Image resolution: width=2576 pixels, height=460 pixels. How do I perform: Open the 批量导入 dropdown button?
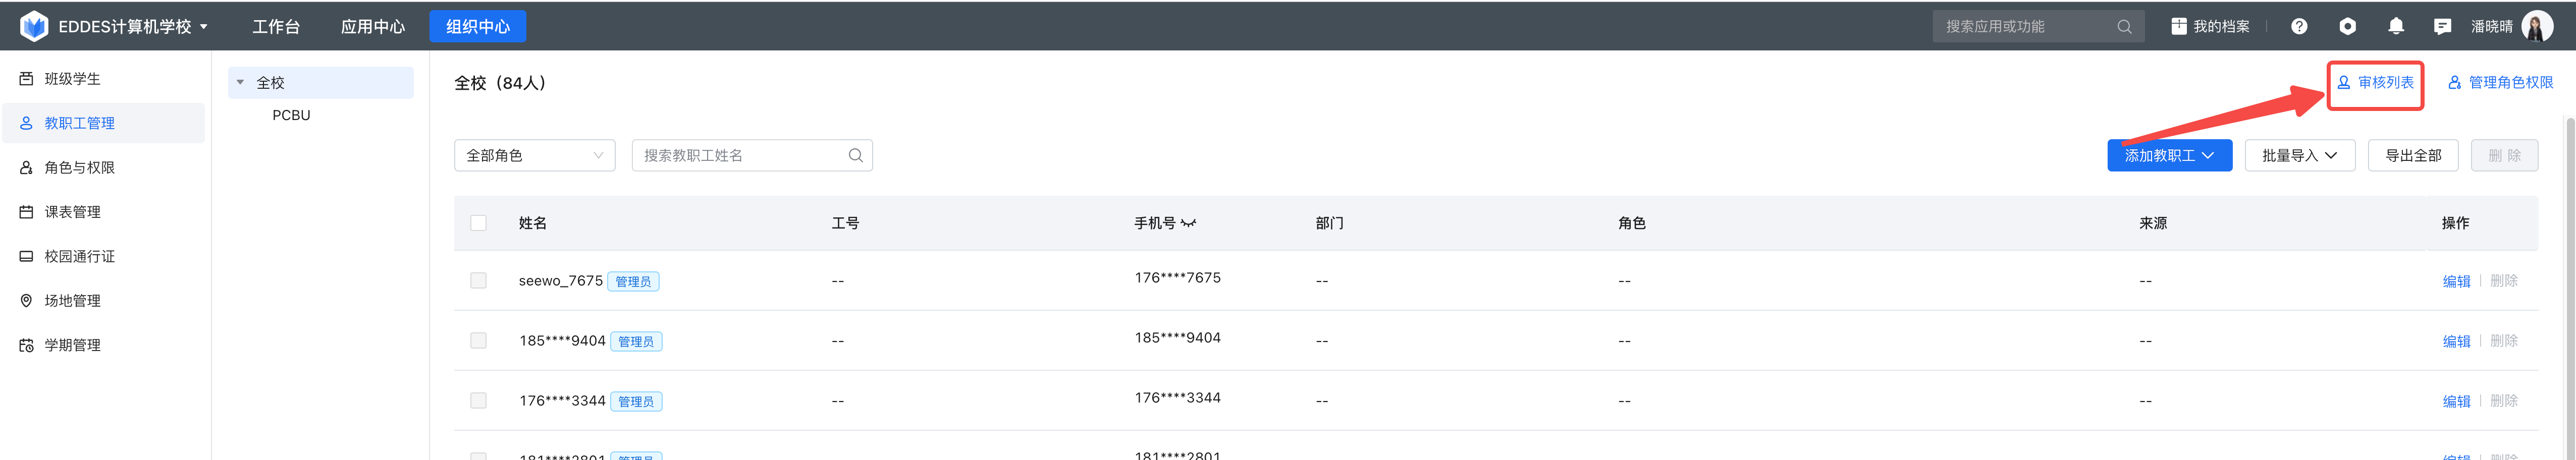tap(2299, 155)
